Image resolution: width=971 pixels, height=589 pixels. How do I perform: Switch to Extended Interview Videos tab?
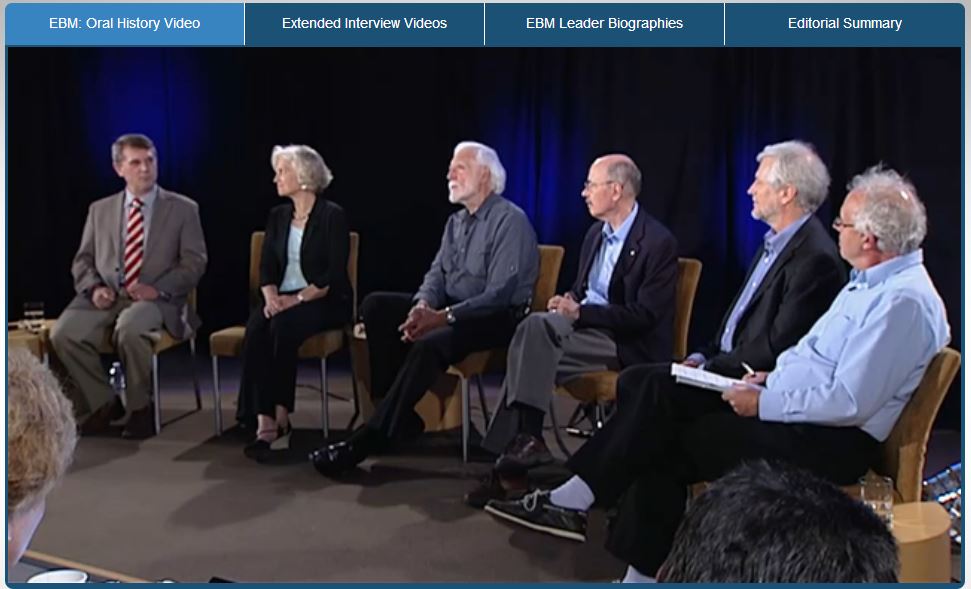pos(364,24)
